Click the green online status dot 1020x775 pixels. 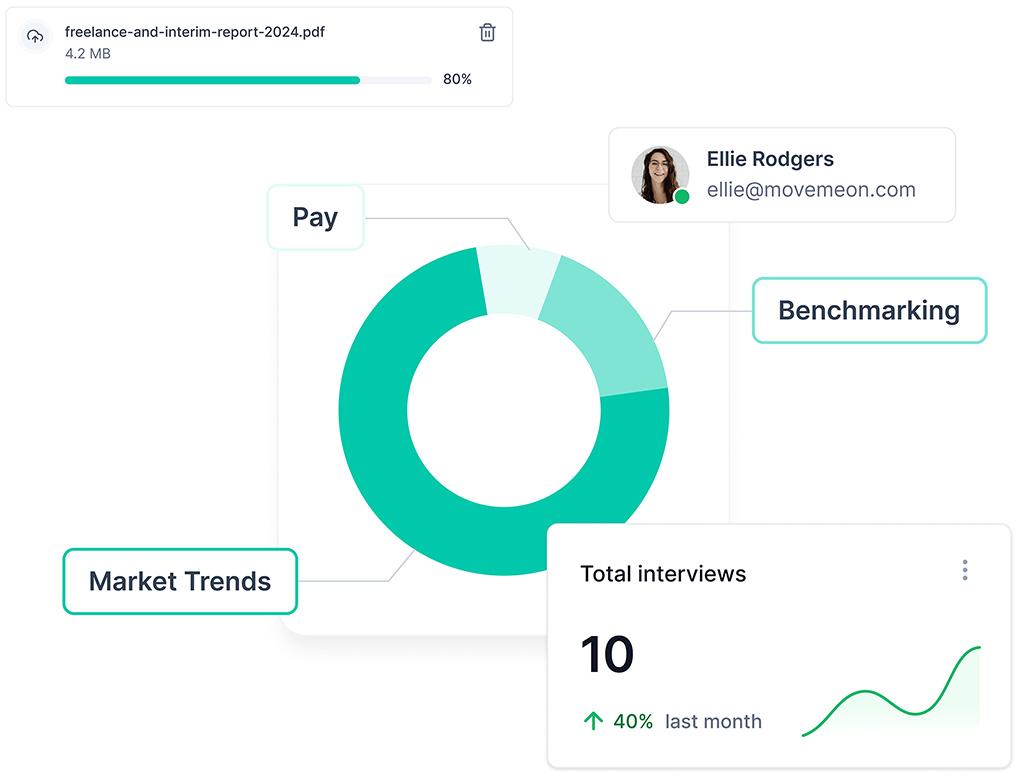tap(681, 196)
